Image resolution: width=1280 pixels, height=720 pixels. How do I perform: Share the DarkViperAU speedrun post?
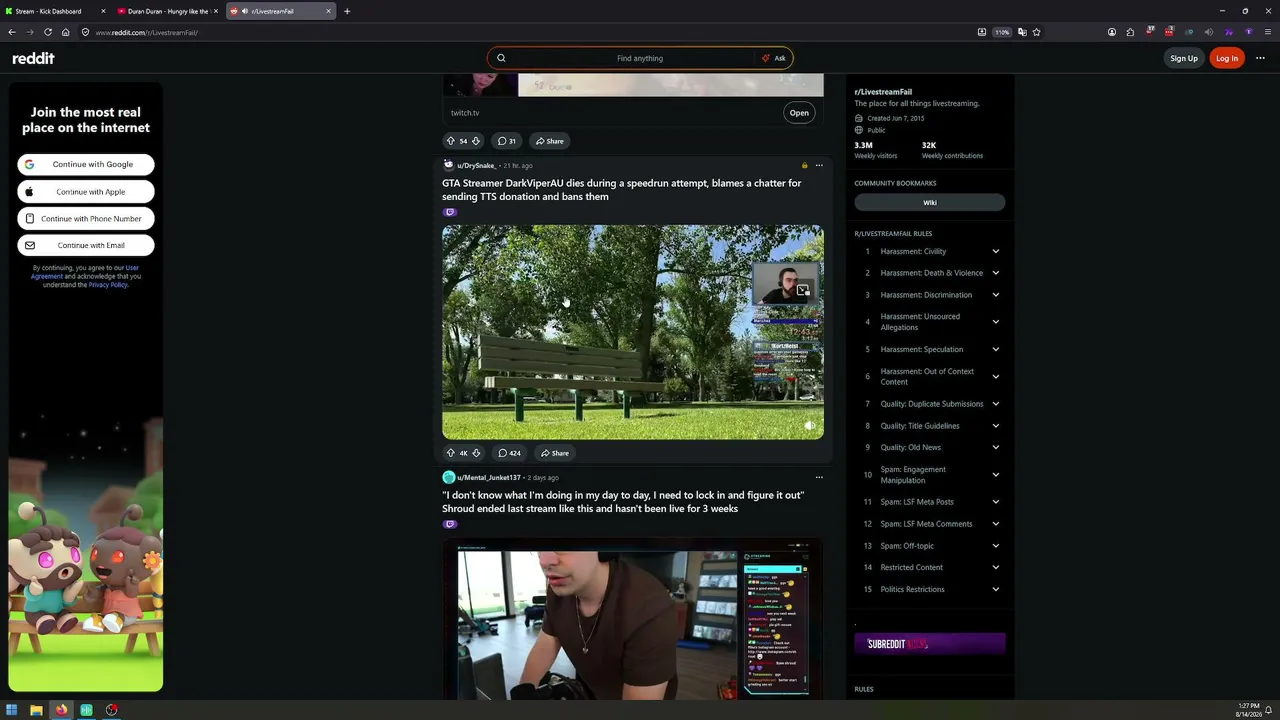(554, 453)
